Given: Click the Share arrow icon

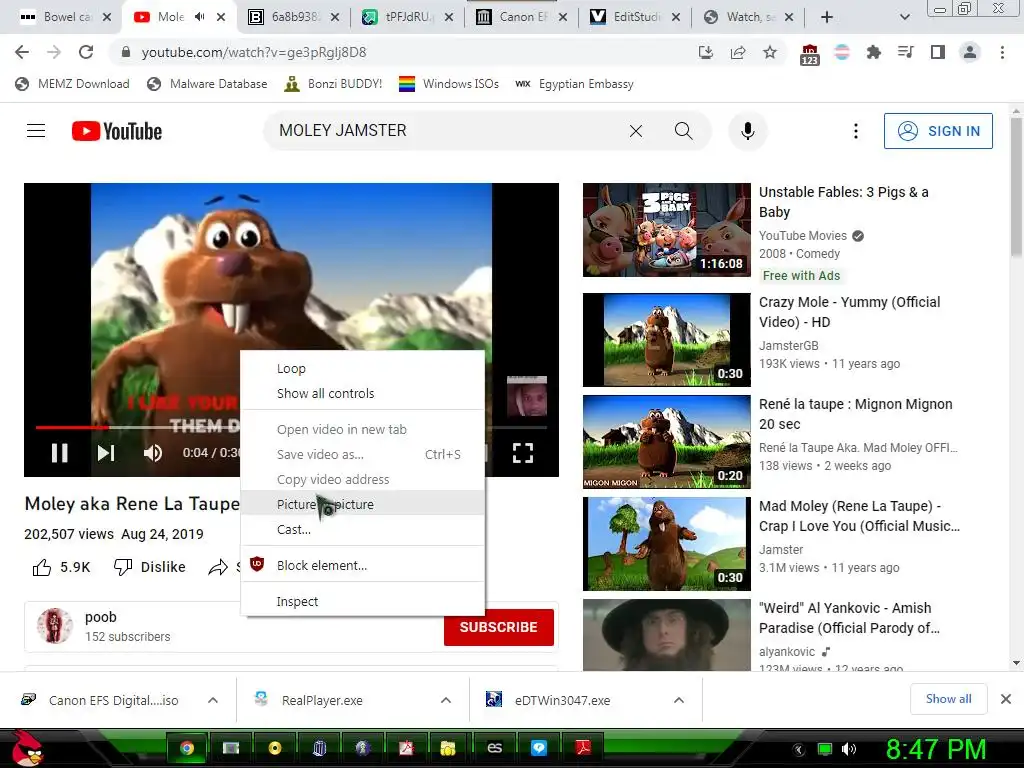Looking at the screenshot, I should coord(218,567).
